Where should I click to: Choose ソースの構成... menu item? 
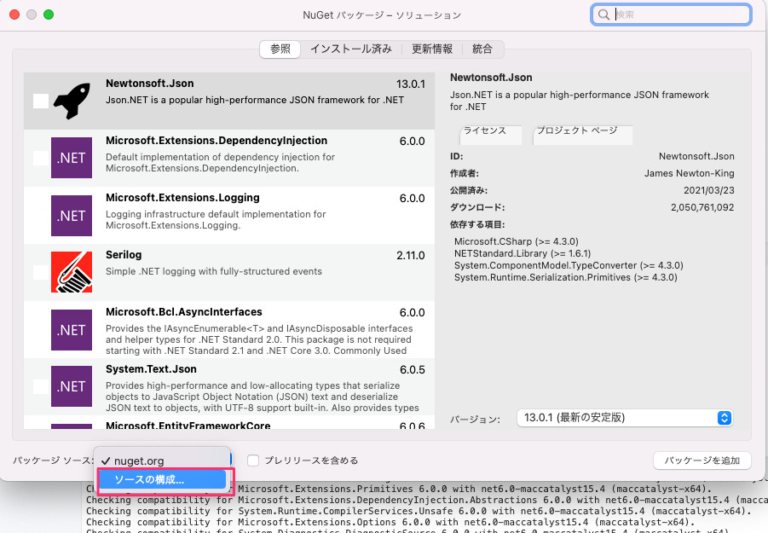coord(162,480)
